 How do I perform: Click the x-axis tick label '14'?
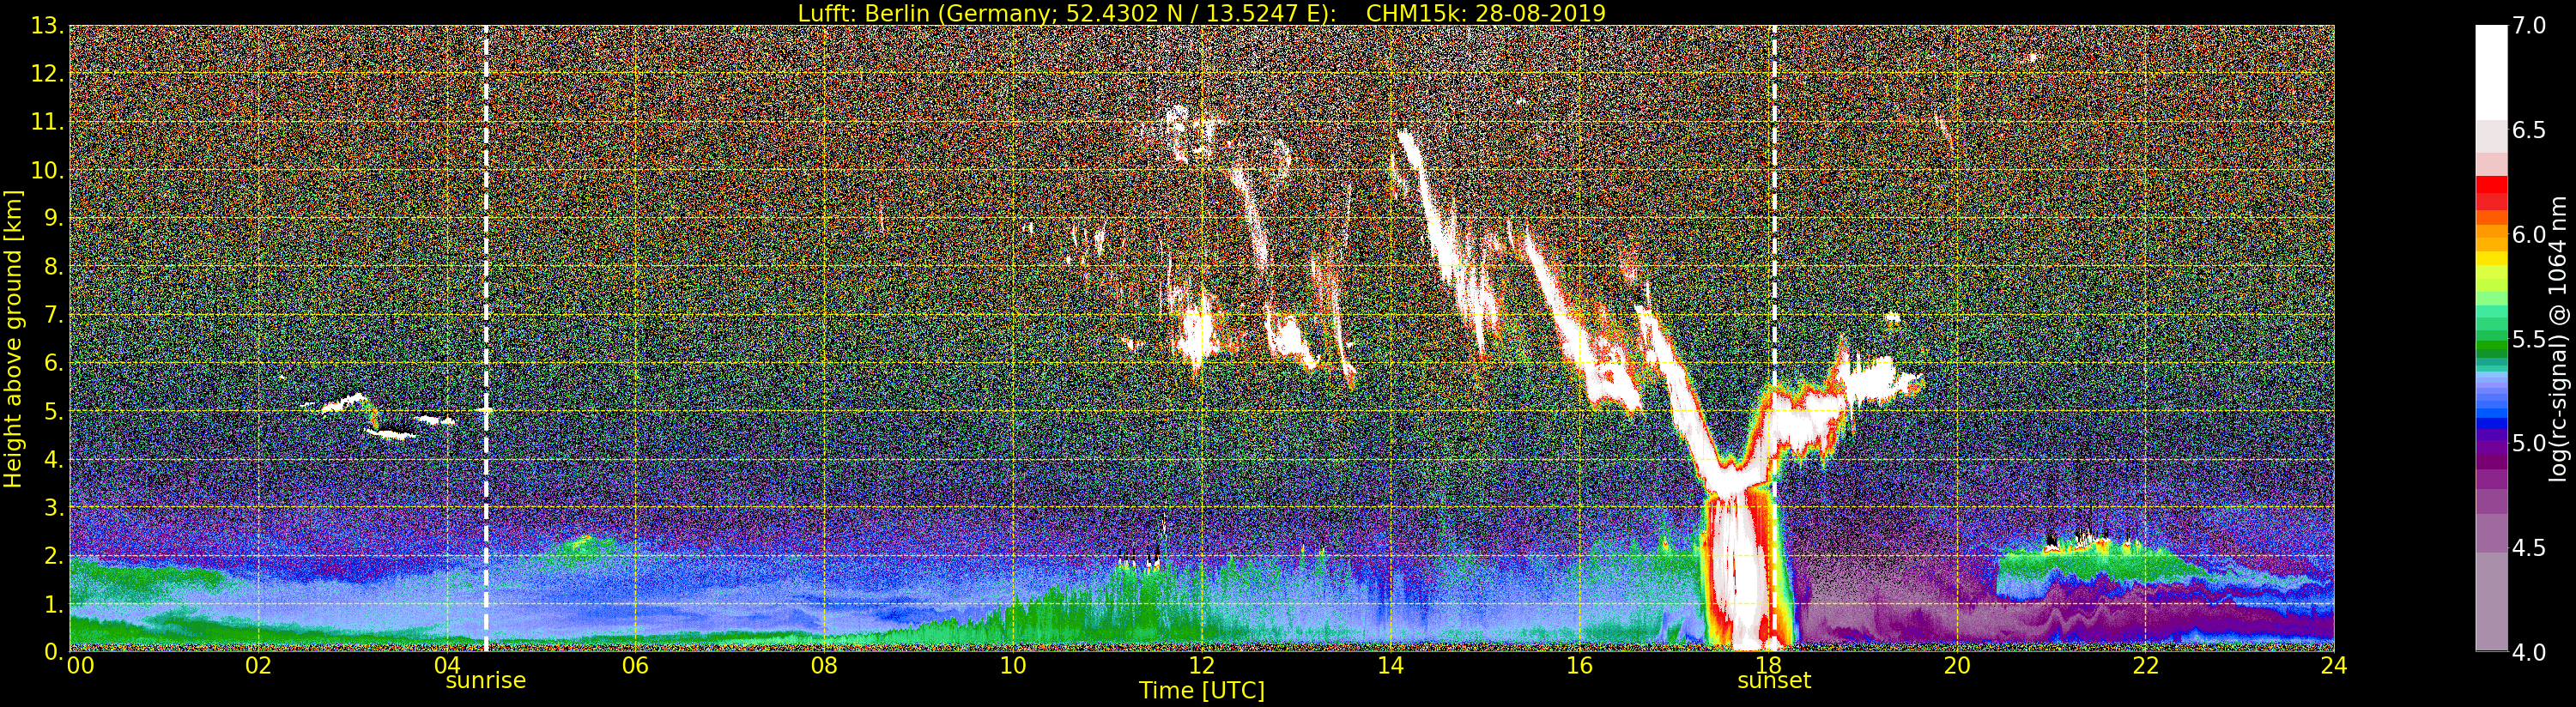(x=1390, y=666)
